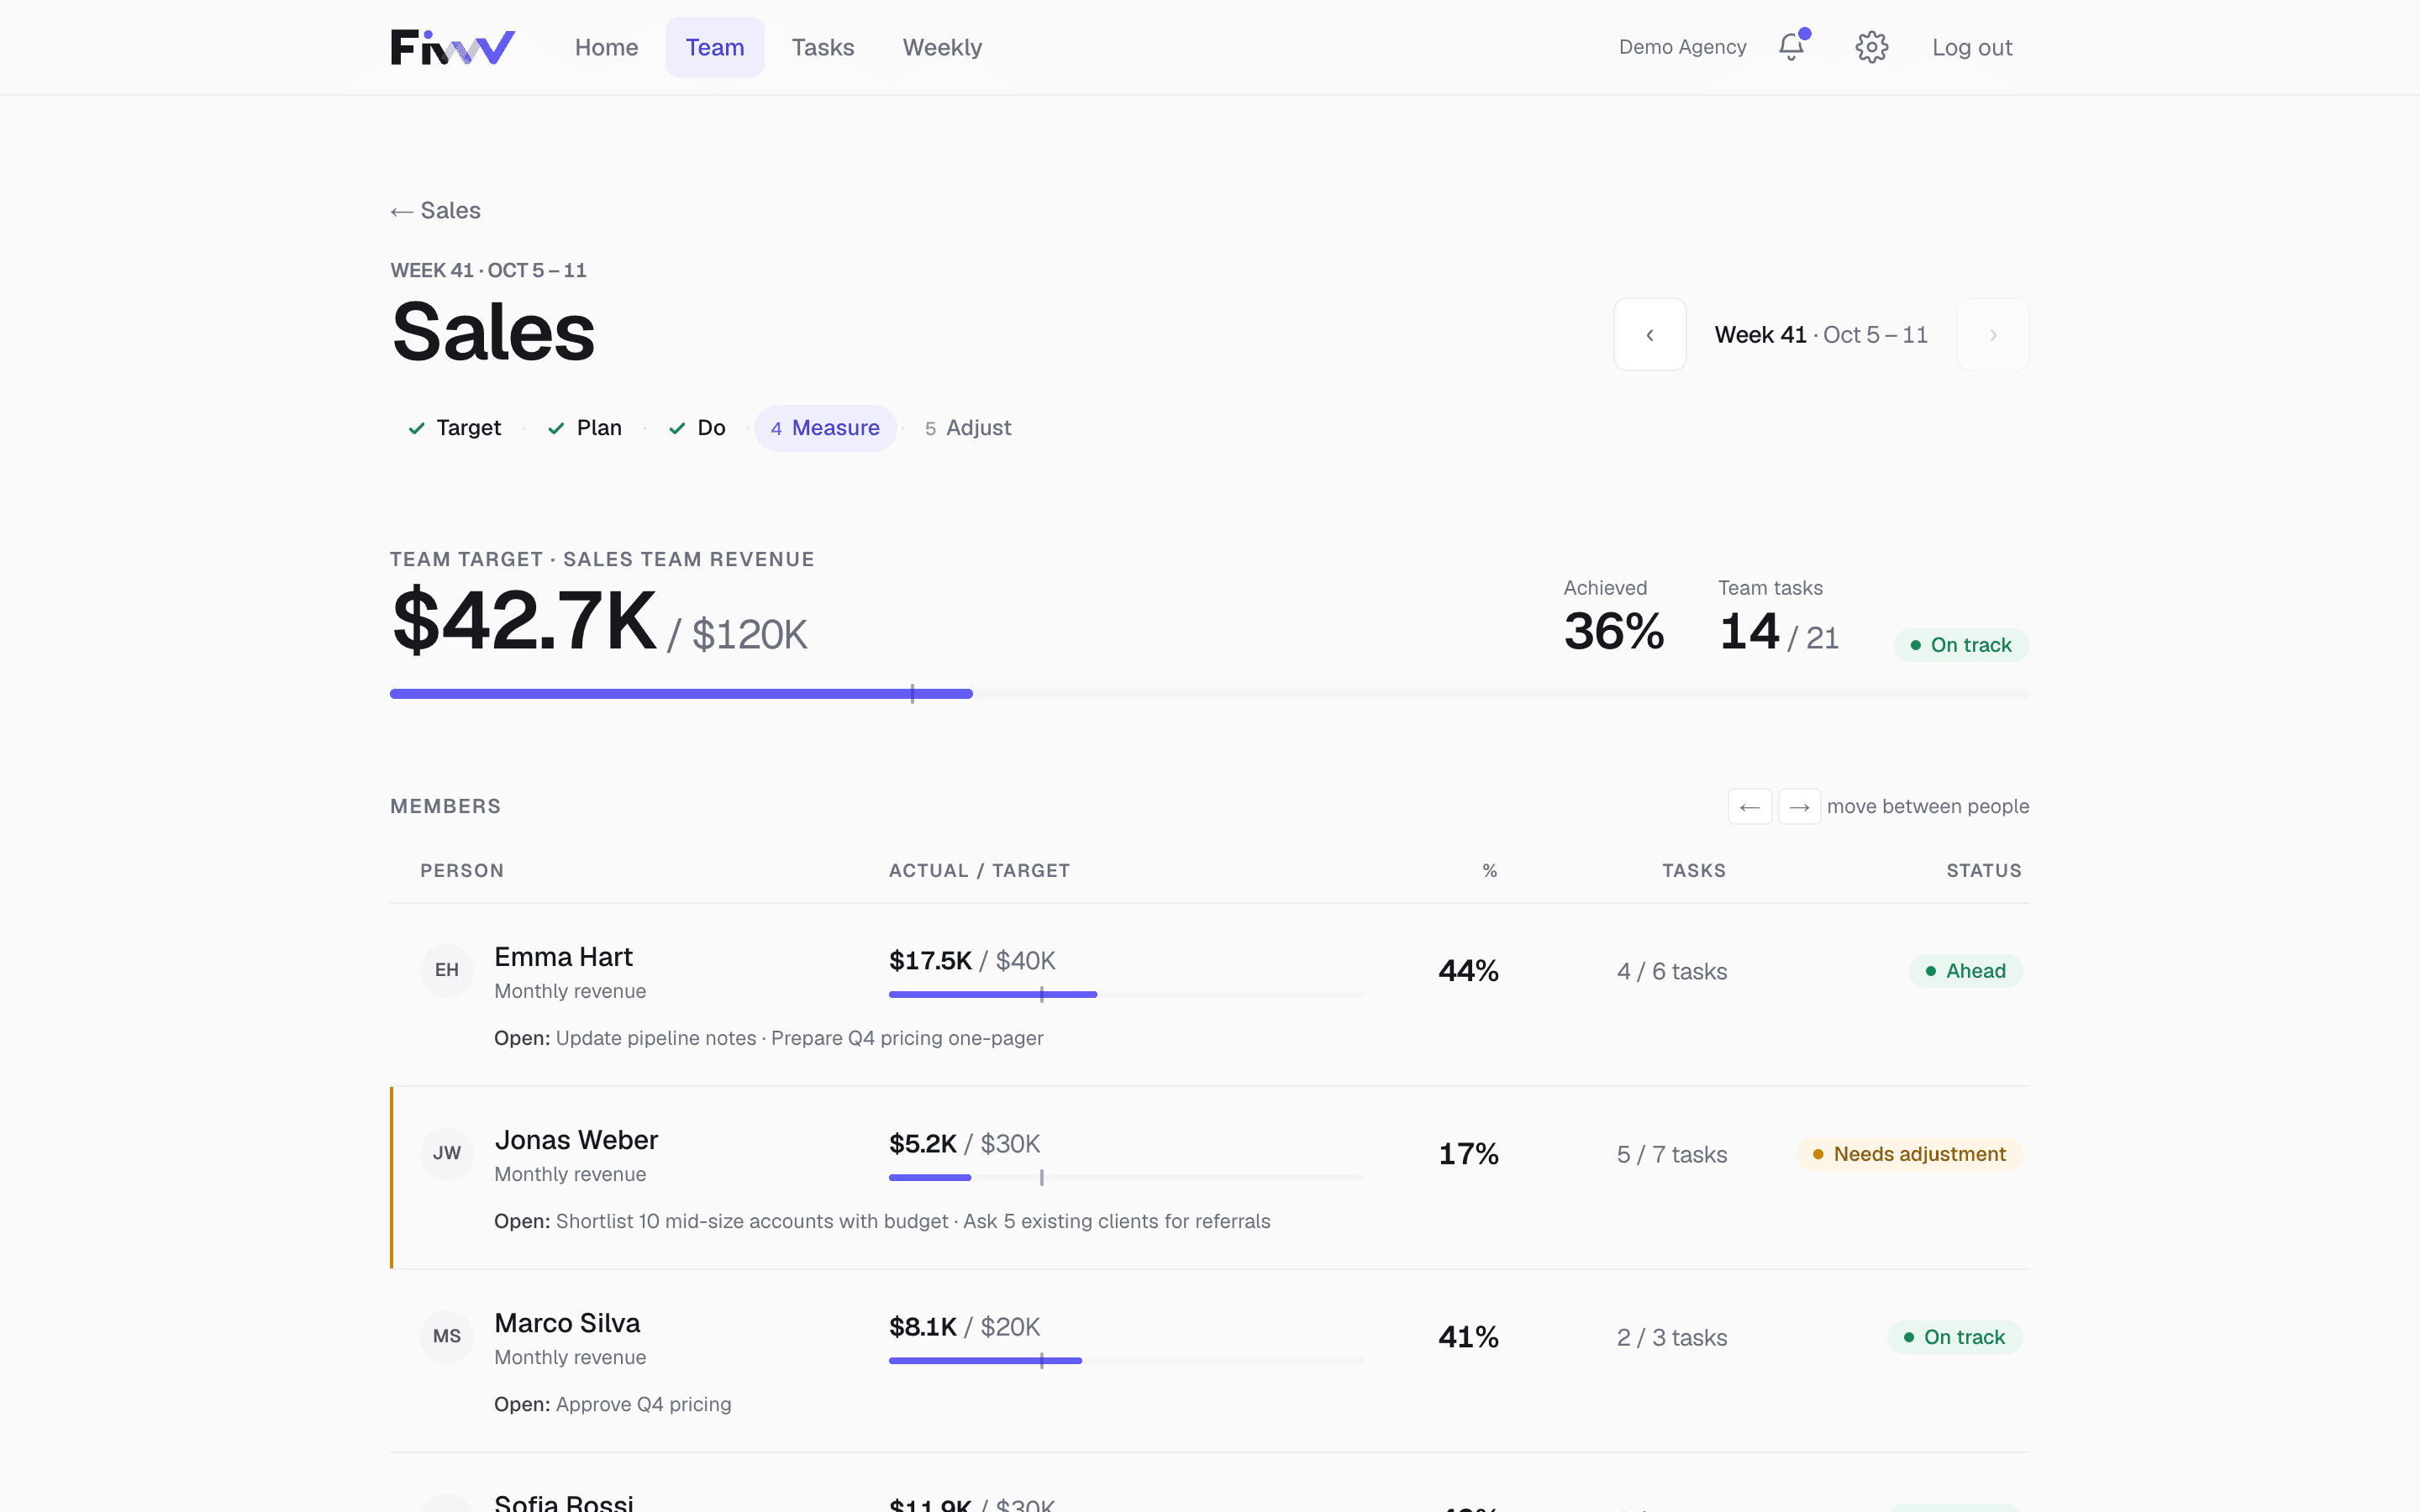Click the Needs adjustment status badge
Viewport: 2420px width, 1512px height.
pyautogui.click(x=1909, y=1154)
